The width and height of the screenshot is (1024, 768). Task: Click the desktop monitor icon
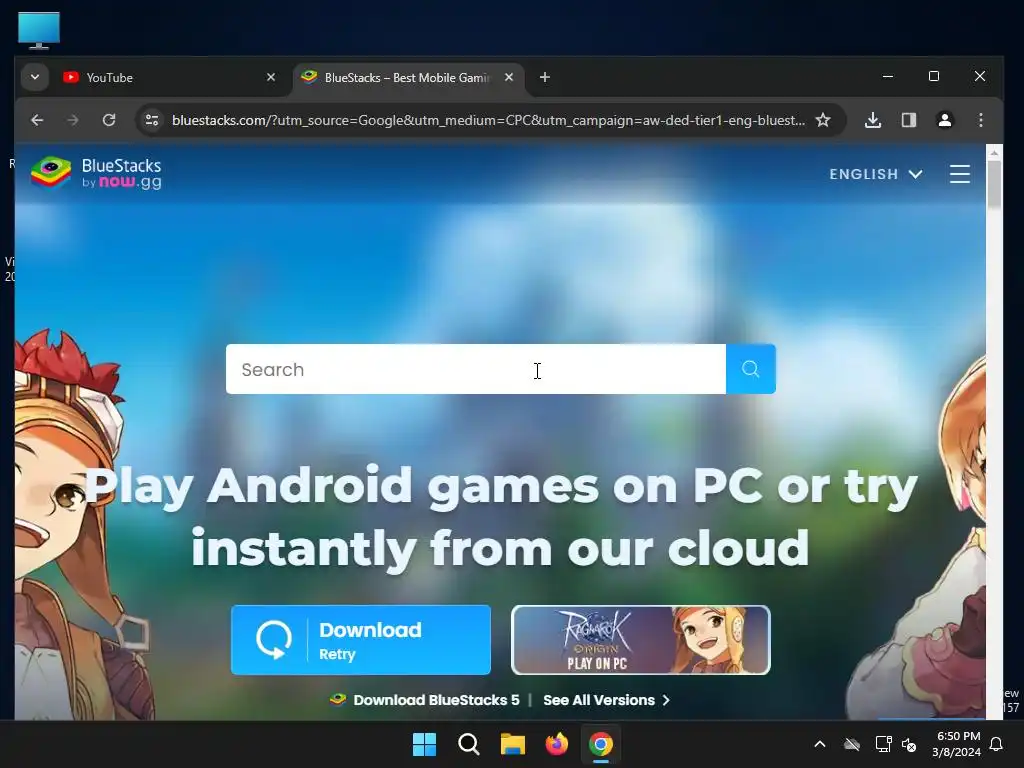[39, 31]
